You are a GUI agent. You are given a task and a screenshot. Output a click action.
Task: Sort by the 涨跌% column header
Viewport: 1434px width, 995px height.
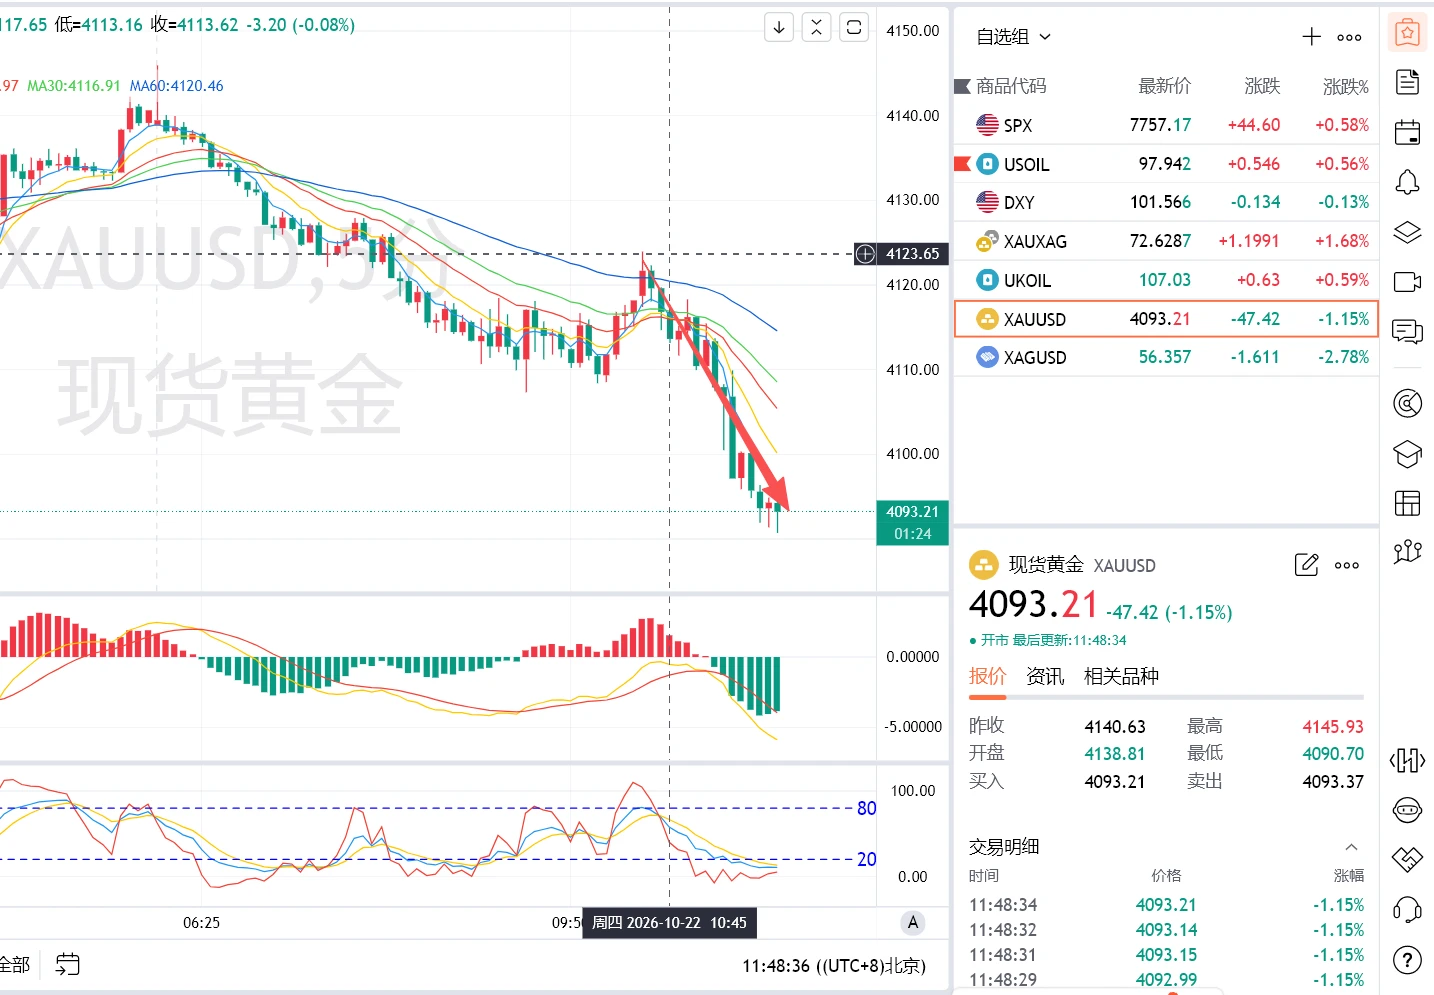pyautogui.click(x=1346, y=86)
